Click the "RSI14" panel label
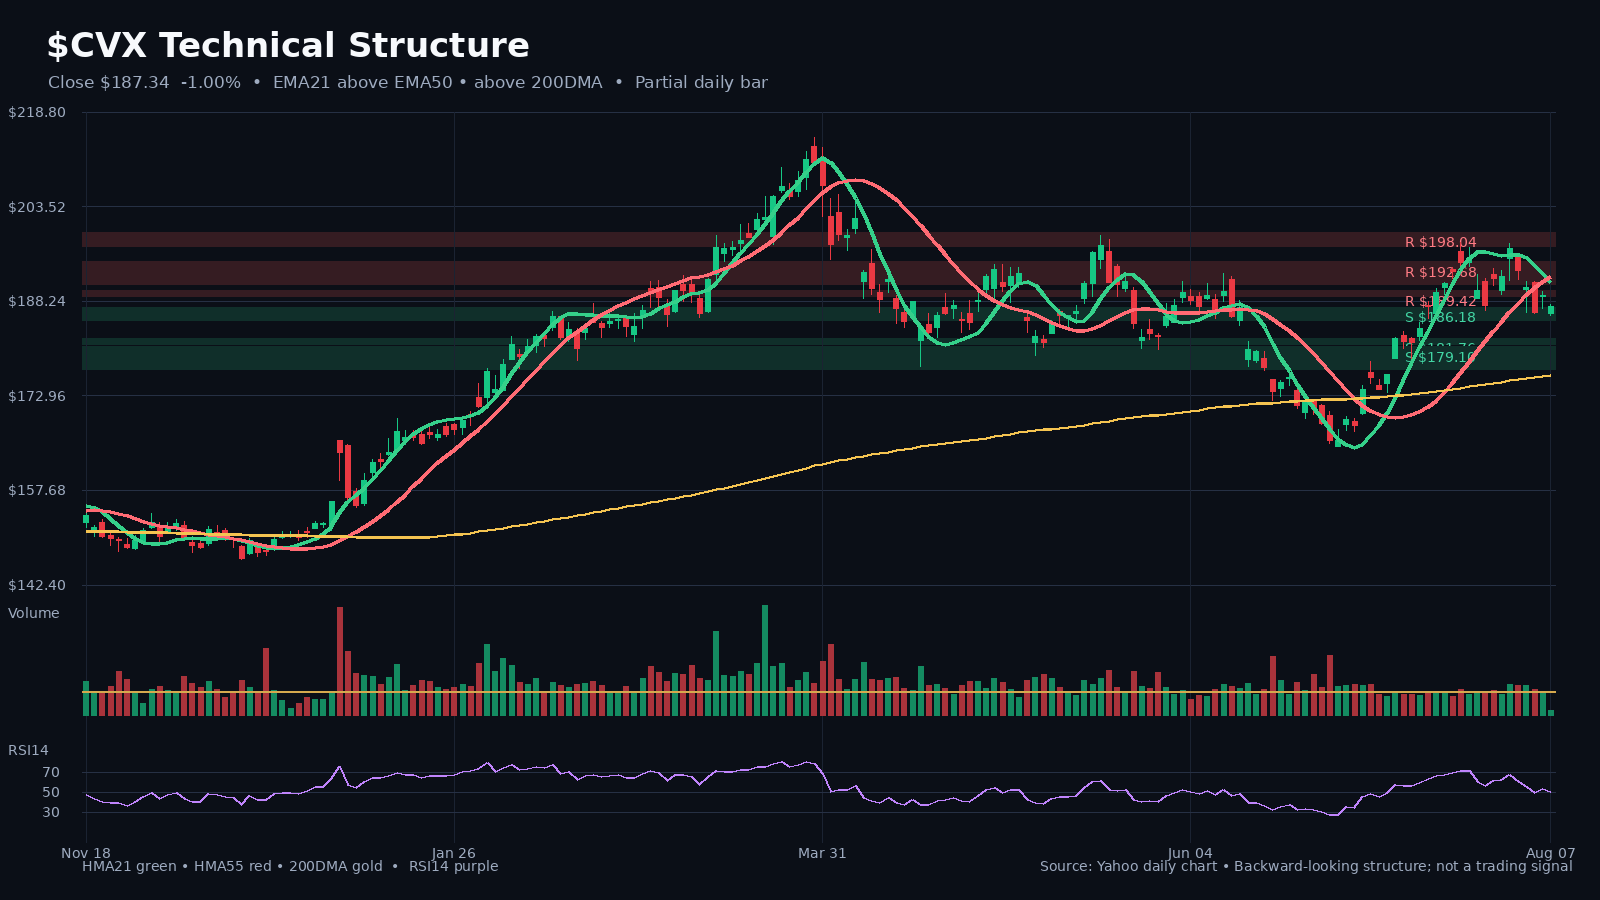This screenshot has width=1600, height=900. [28, 750]
